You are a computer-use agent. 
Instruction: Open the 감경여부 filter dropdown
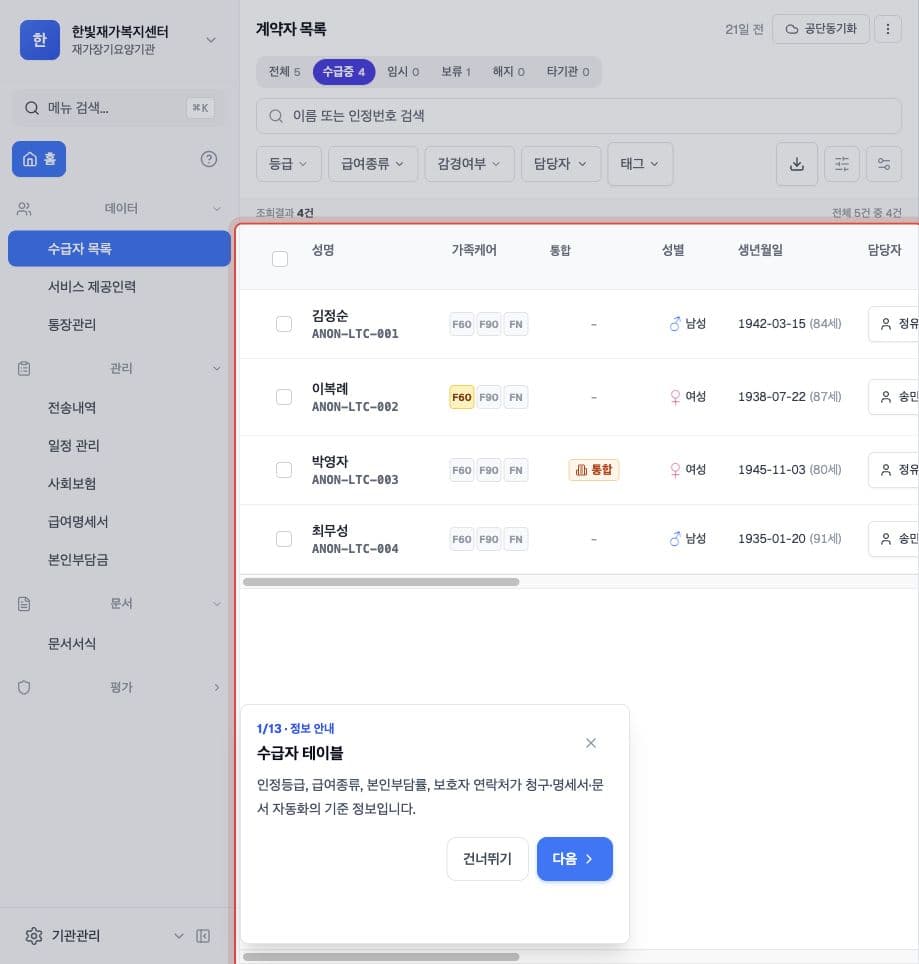pos(469,164)
